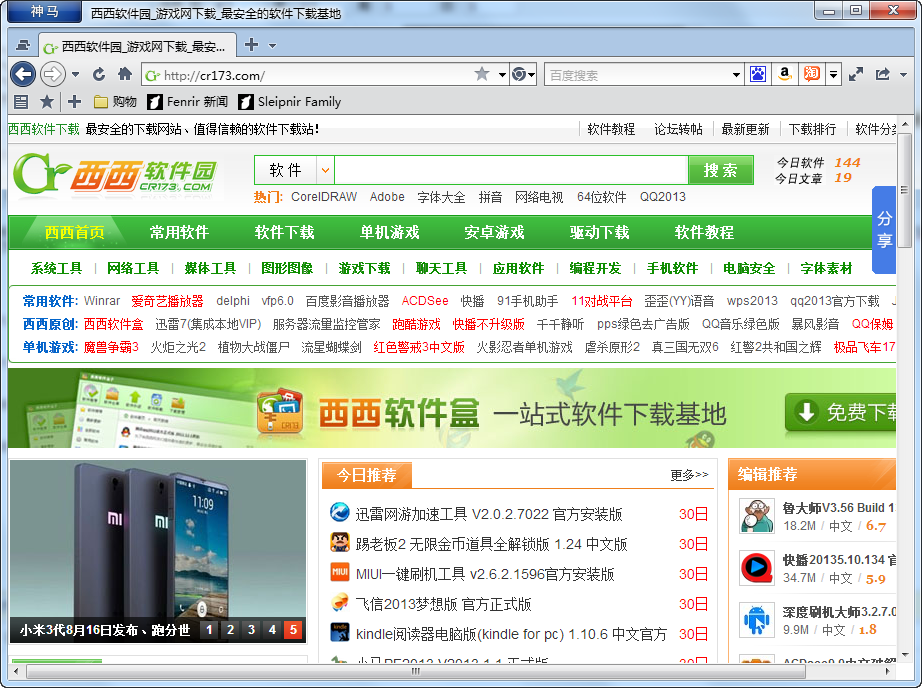The image size is (922, 688).
Task: Open the 软件 search category dropdown
Action: tap(325, 171)
